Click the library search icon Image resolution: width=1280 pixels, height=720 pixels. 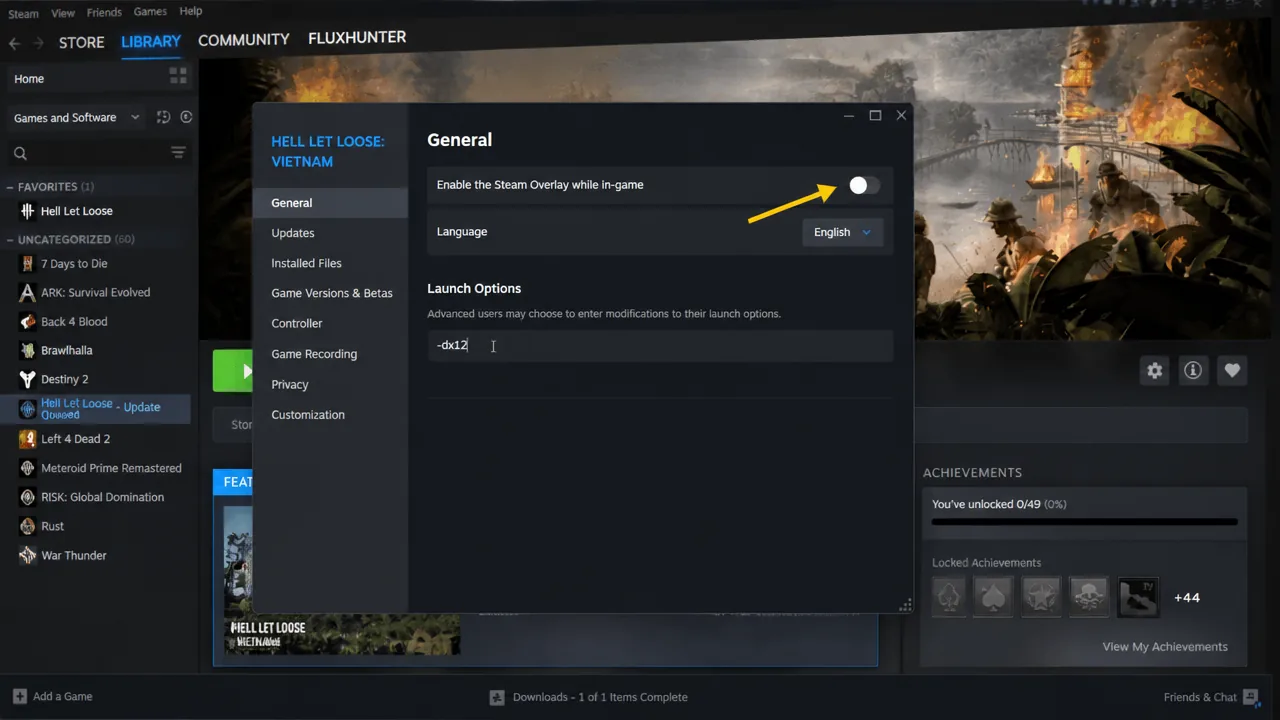pos(20,153)
